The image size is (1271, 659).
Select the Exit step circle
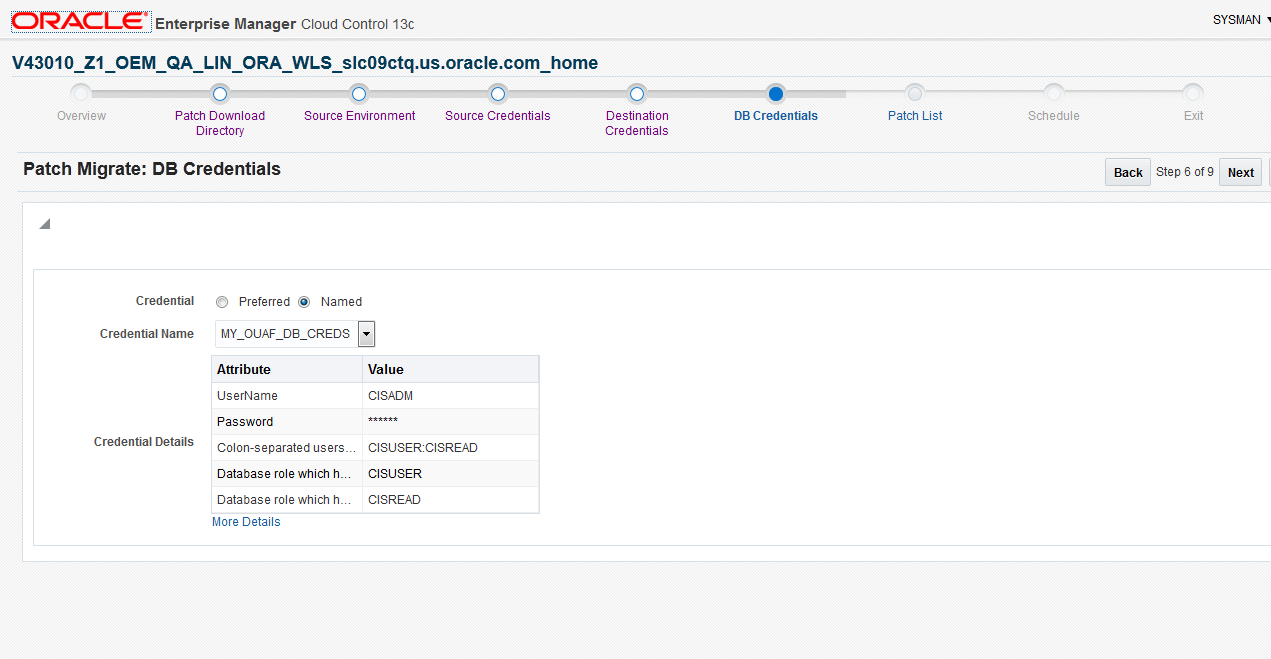tap(1192, 94)
